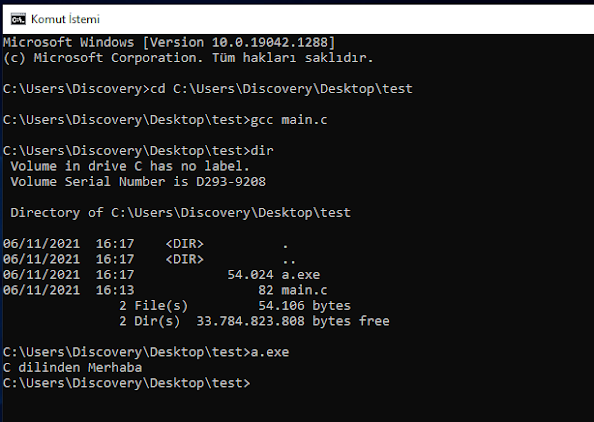Click the '2 Dir(s)' summary text
This screenshot has height=422, width=594.
click(150, 321)
